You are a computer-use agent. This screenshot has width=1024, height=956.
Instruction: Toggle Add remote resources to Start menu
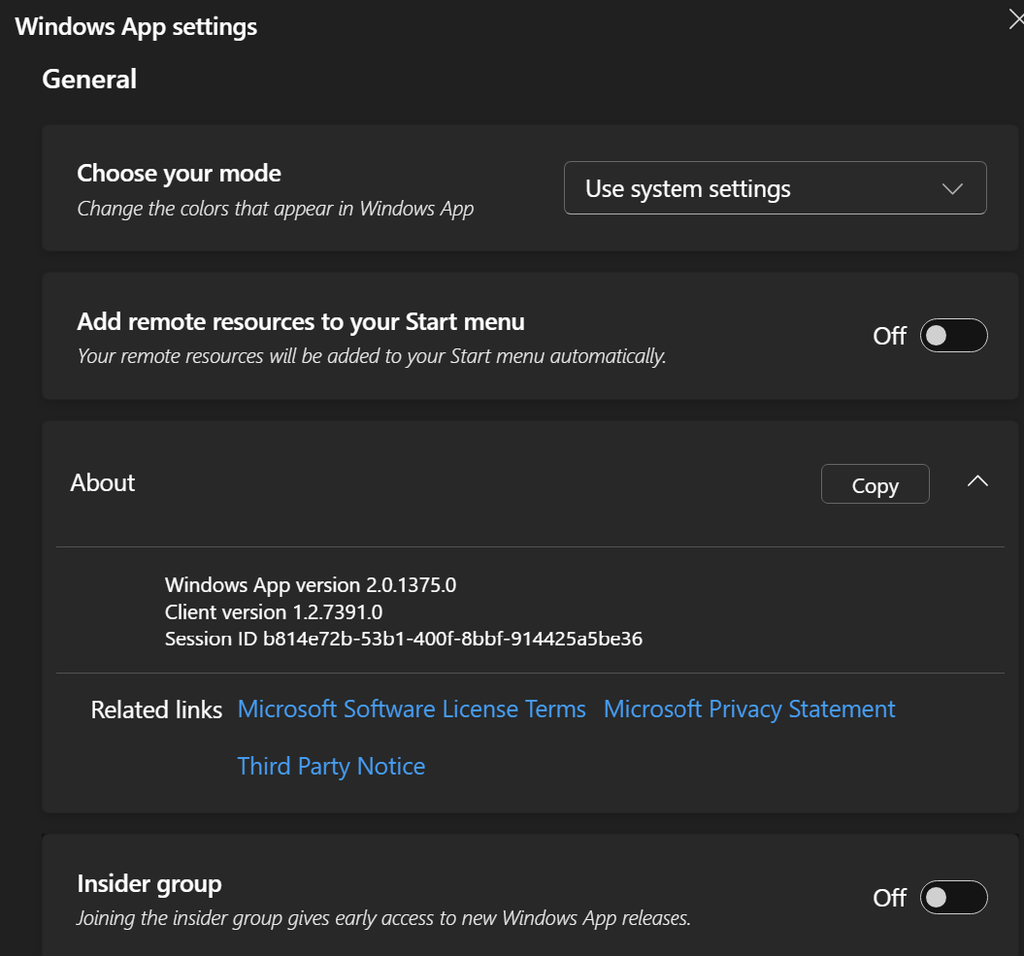pos(953,335)
